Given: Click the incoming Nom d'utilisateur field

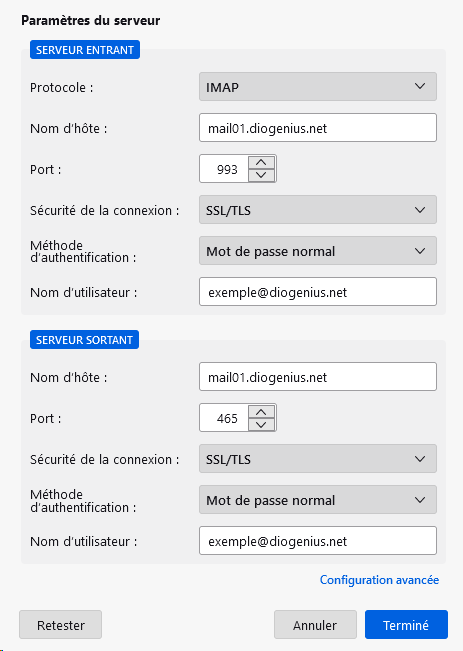Looking at the screenshot, I should point(318,292).
